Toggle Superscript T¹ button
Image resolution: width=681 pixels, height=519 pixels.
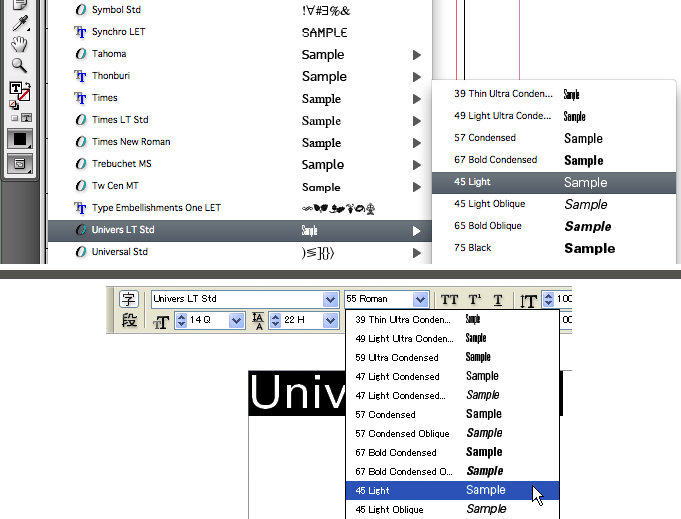pyautogui.click(x=474, y=299)
